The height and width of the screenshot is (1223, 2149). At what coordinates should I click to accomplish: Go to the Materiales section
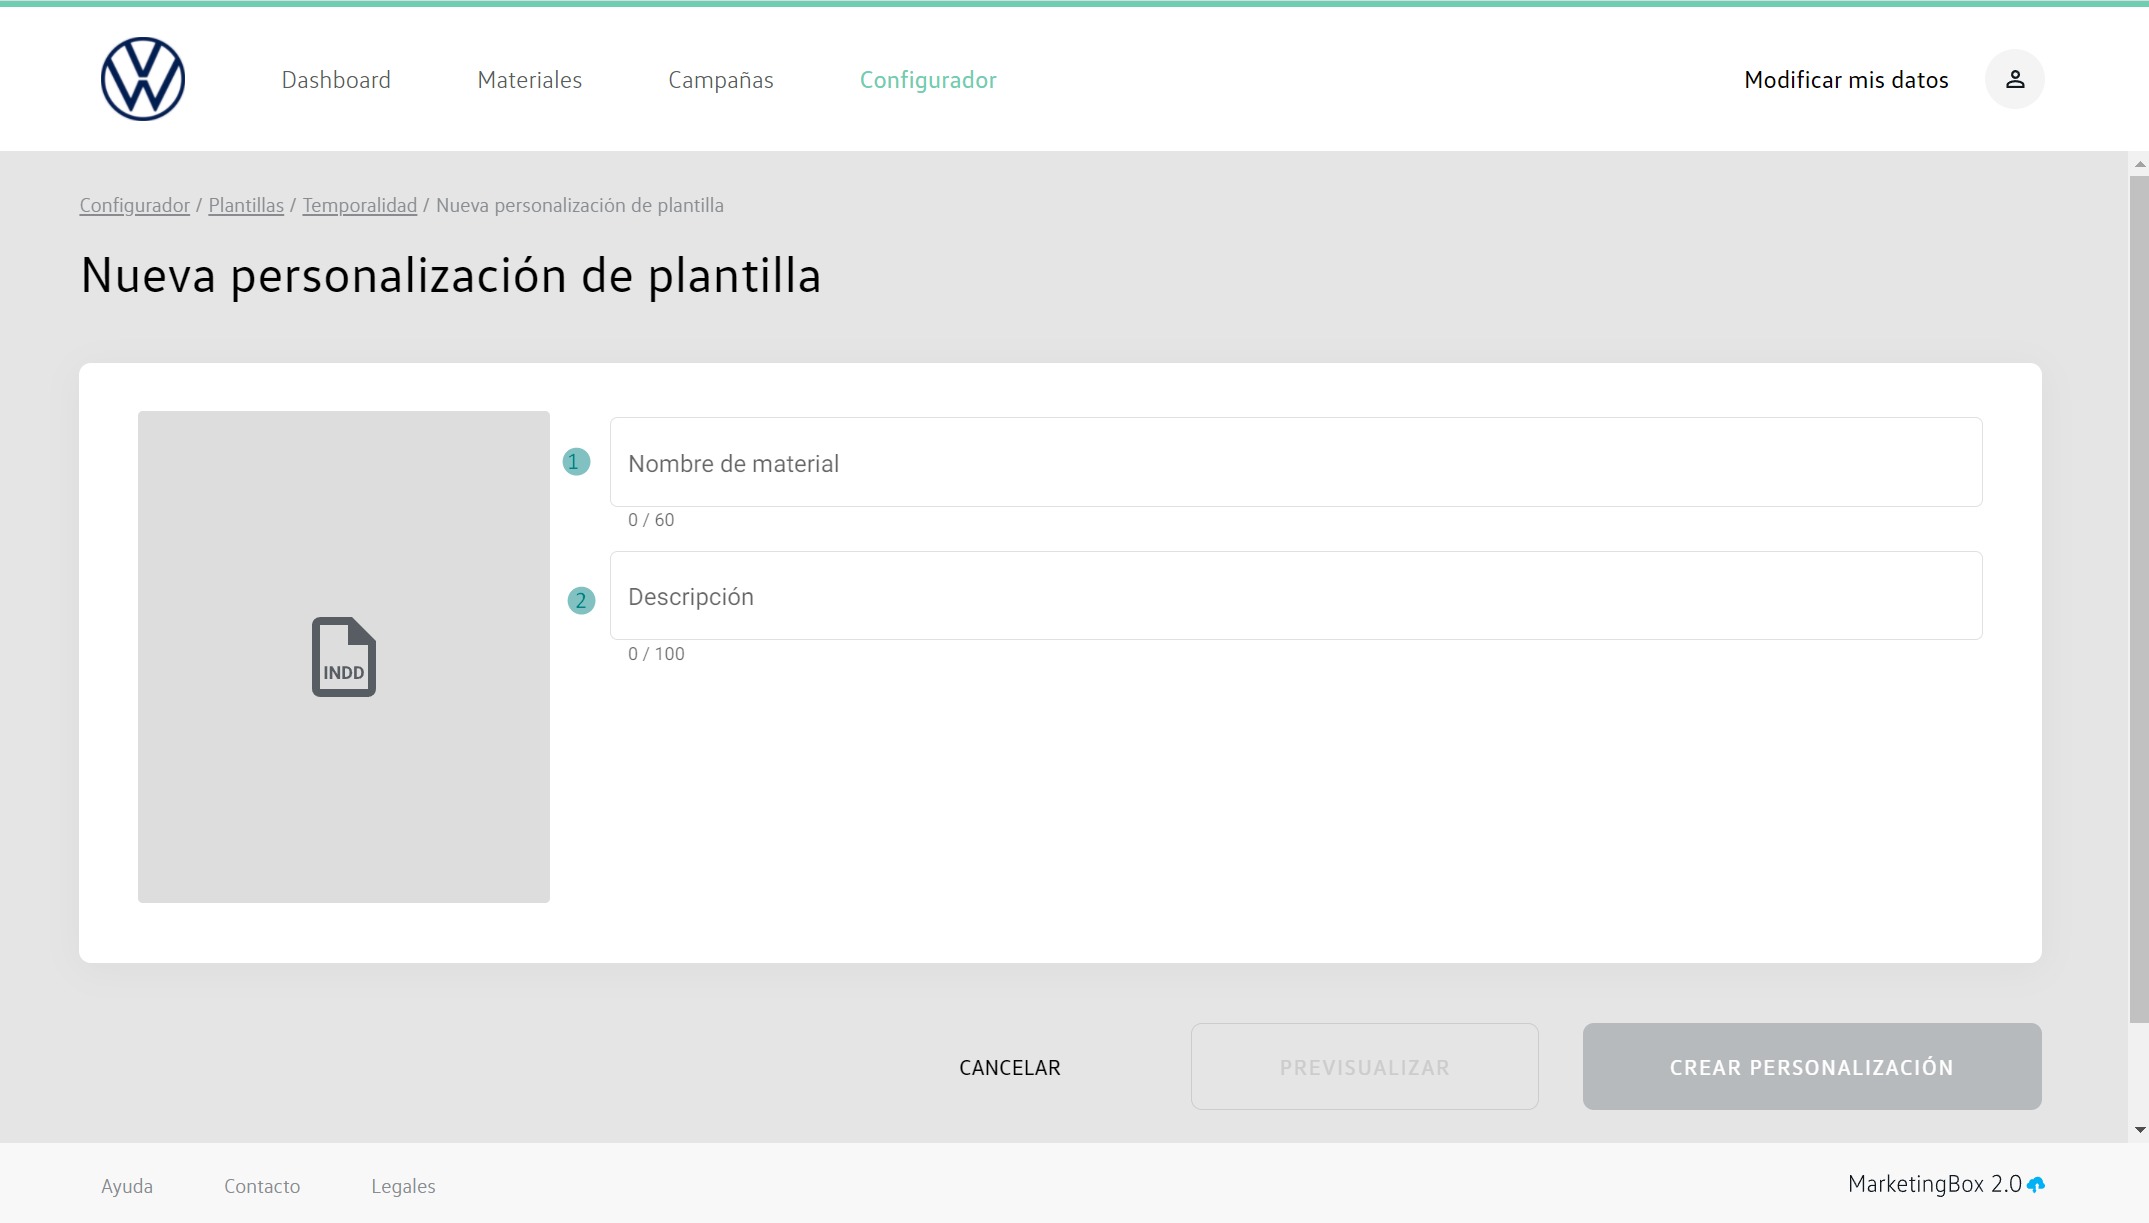pos(529,80)
